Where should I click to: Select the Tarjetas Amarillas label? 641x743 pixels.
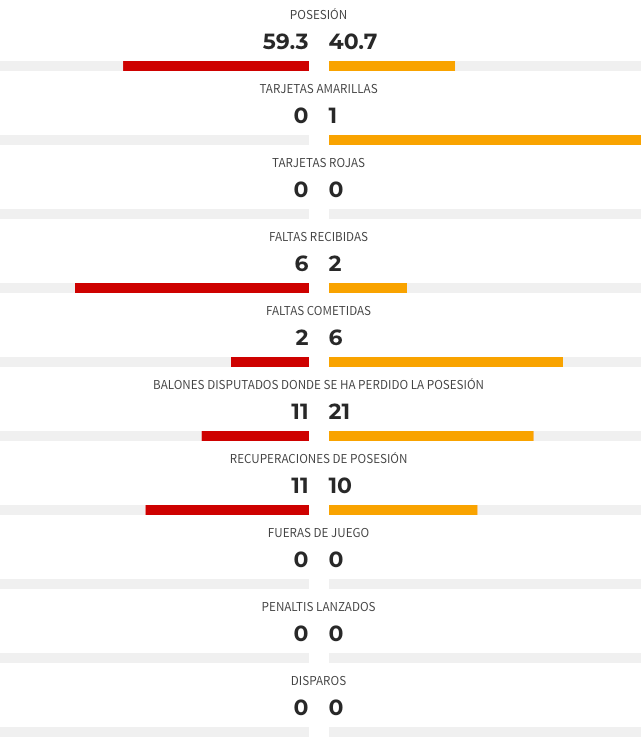click(318, 89)
